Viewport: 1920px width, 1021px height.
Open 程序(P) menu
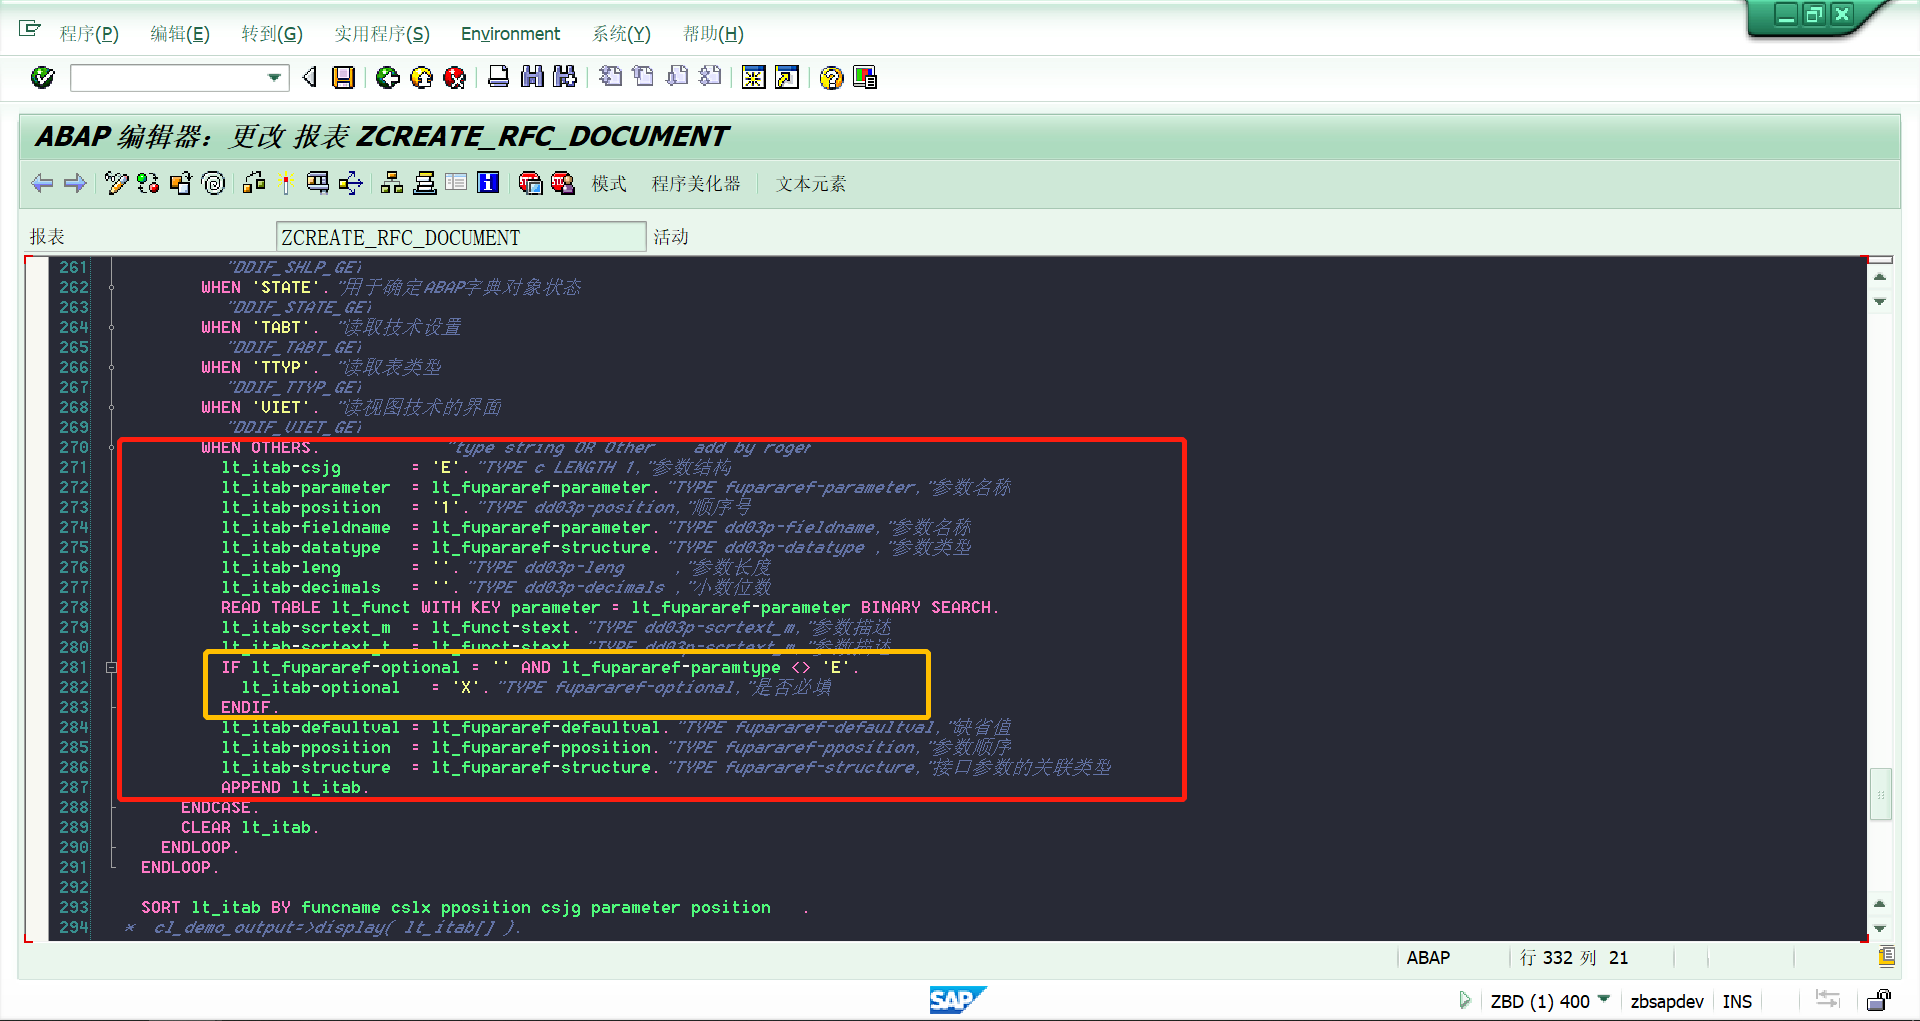89,34
